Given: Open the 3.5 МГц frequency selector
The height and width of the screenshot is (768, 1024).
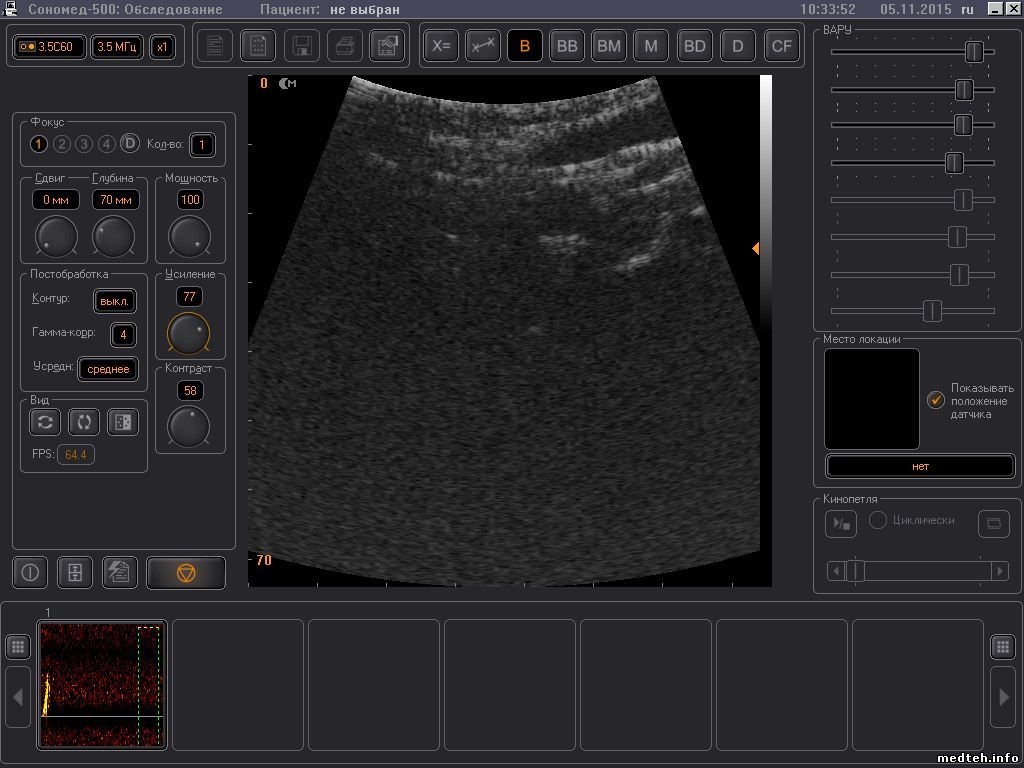Looking at the screenshot, I should pyautogui.click(x=117, y=47).
